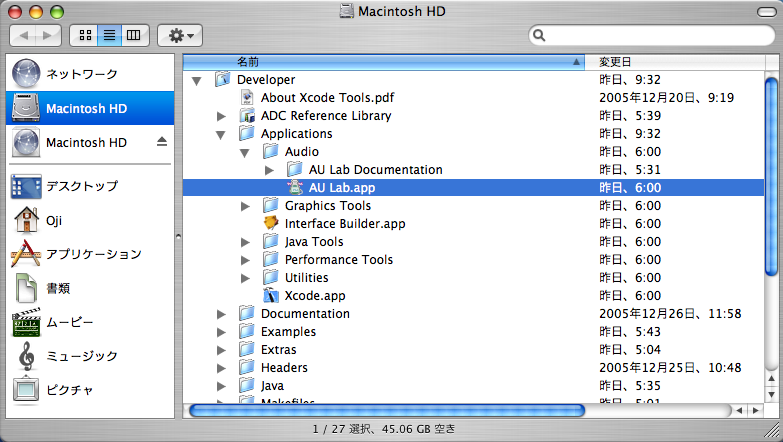Click the scroll right arrow
This screenshot has height=442, width=783.
[756, 411]
